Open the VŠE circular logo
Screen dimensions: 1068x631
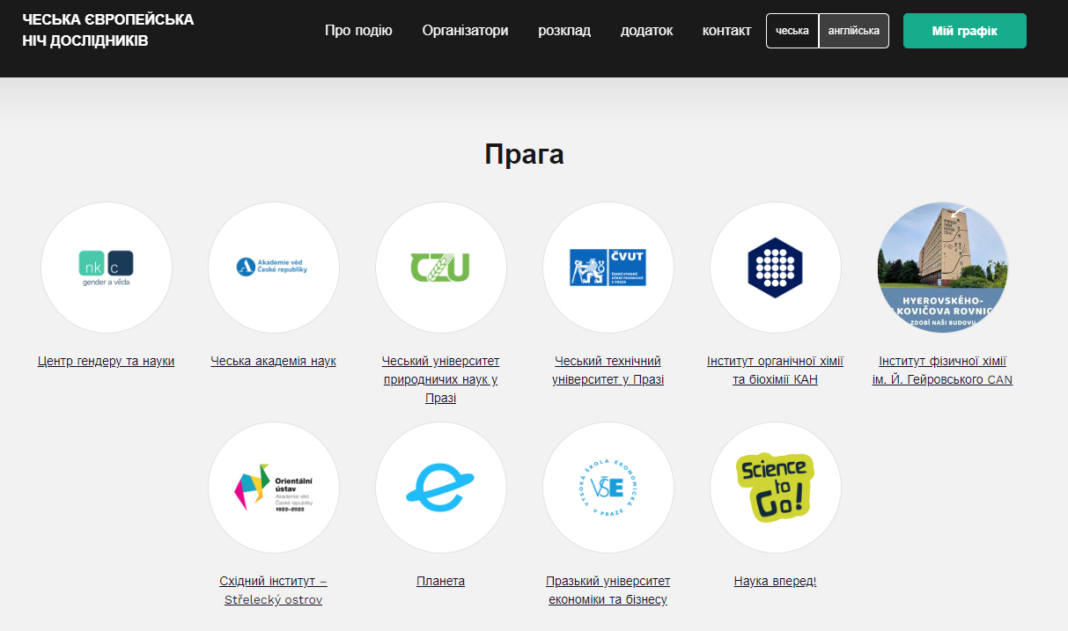point(608,487)
